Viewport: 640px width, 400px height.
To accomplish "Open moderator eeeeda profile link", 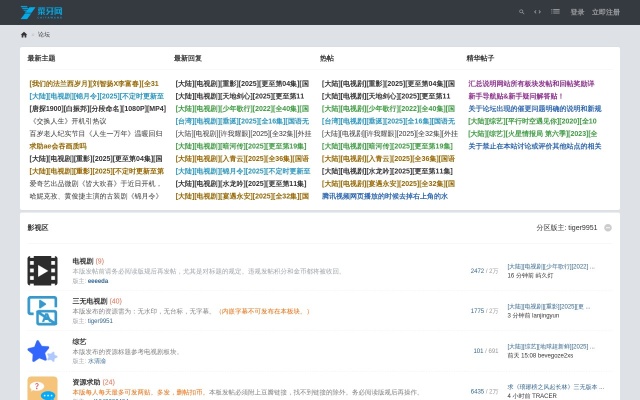I will (98, 281).
